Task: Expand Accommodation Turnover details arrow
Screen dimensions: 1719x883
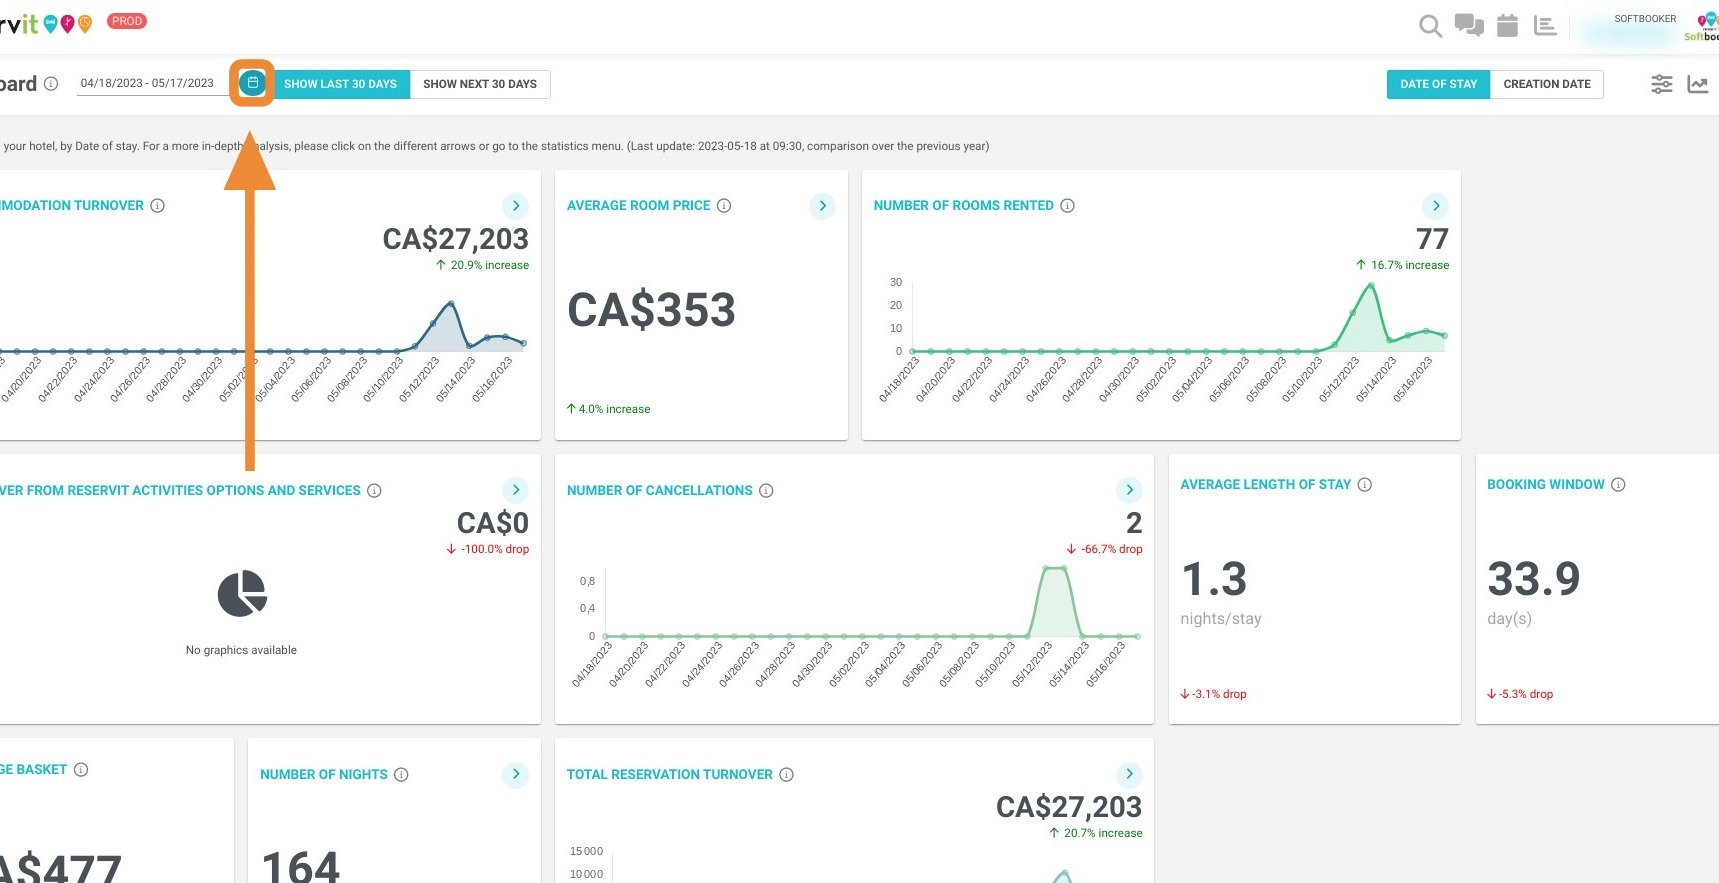Action: [x=515, y=206]
